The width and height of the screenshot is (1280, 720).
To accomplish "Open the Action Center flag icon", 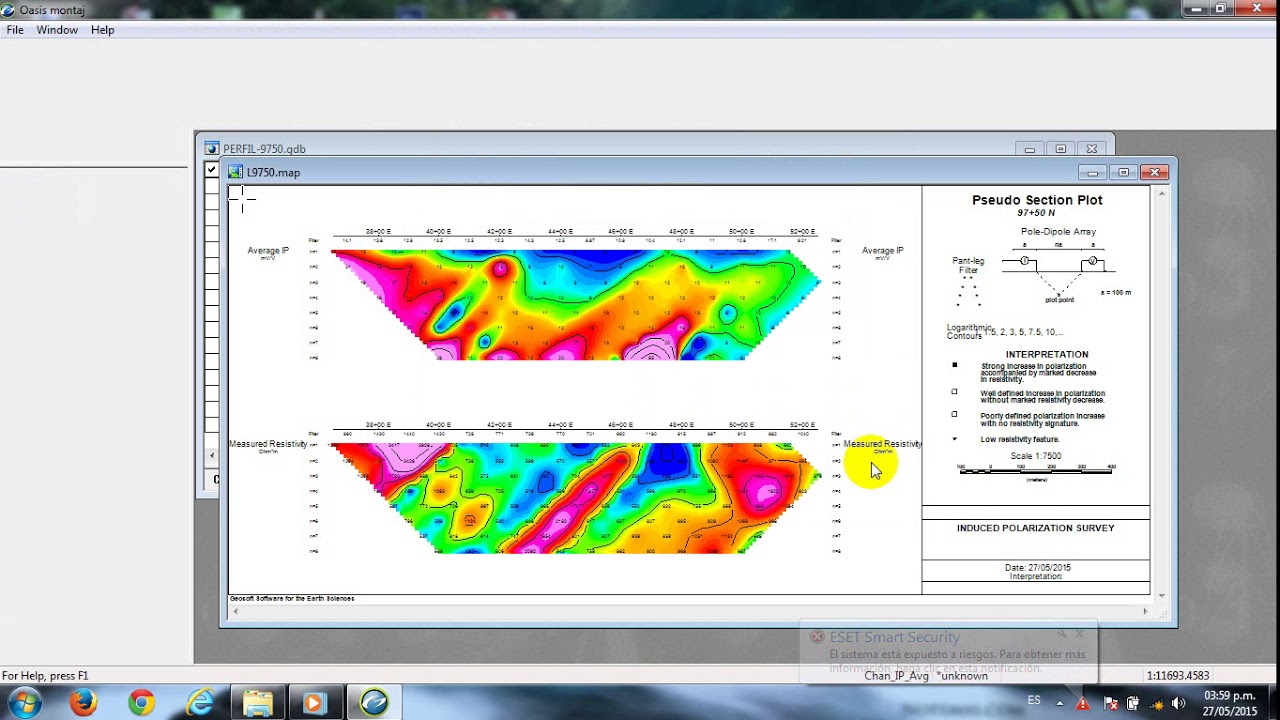I will coord(1110,703).
